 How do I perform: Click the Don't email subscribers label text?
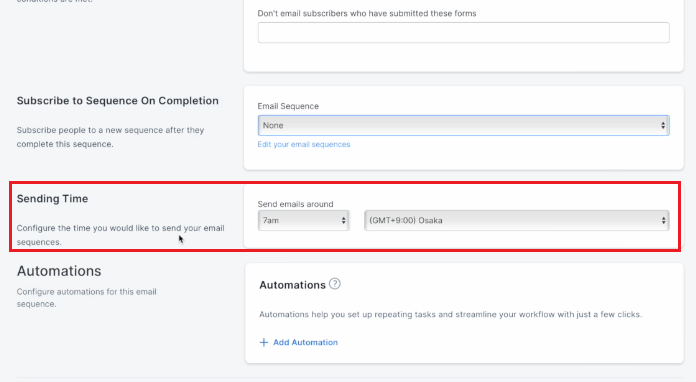367,13
